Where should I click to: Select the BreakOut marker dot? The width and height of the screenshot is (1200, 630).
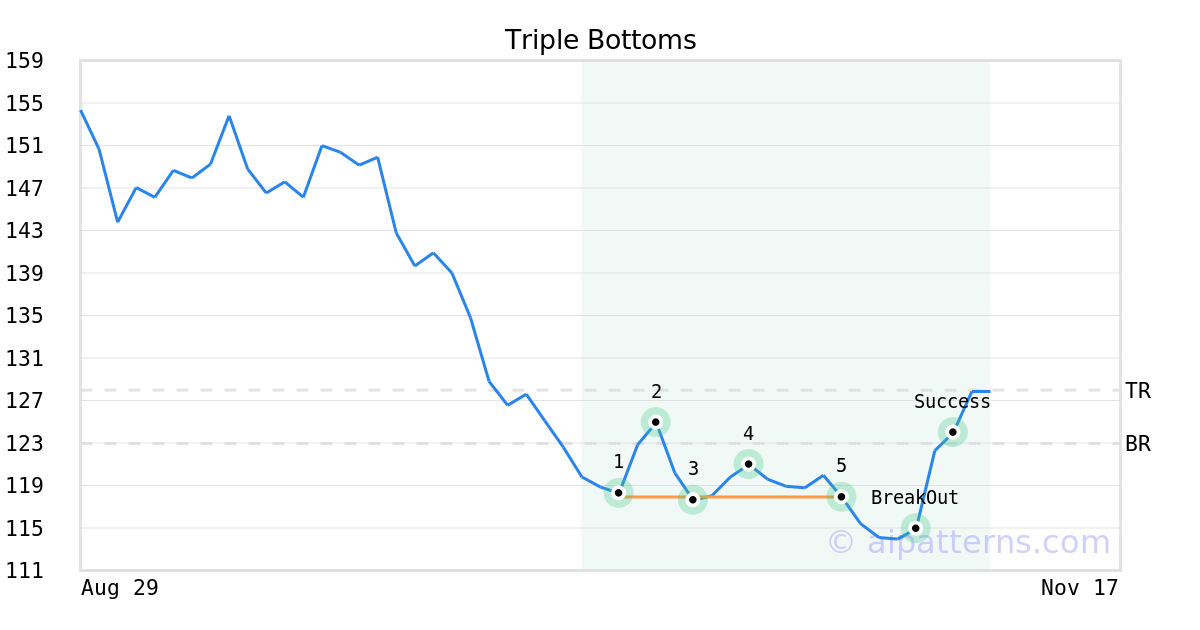pos(915,527)
